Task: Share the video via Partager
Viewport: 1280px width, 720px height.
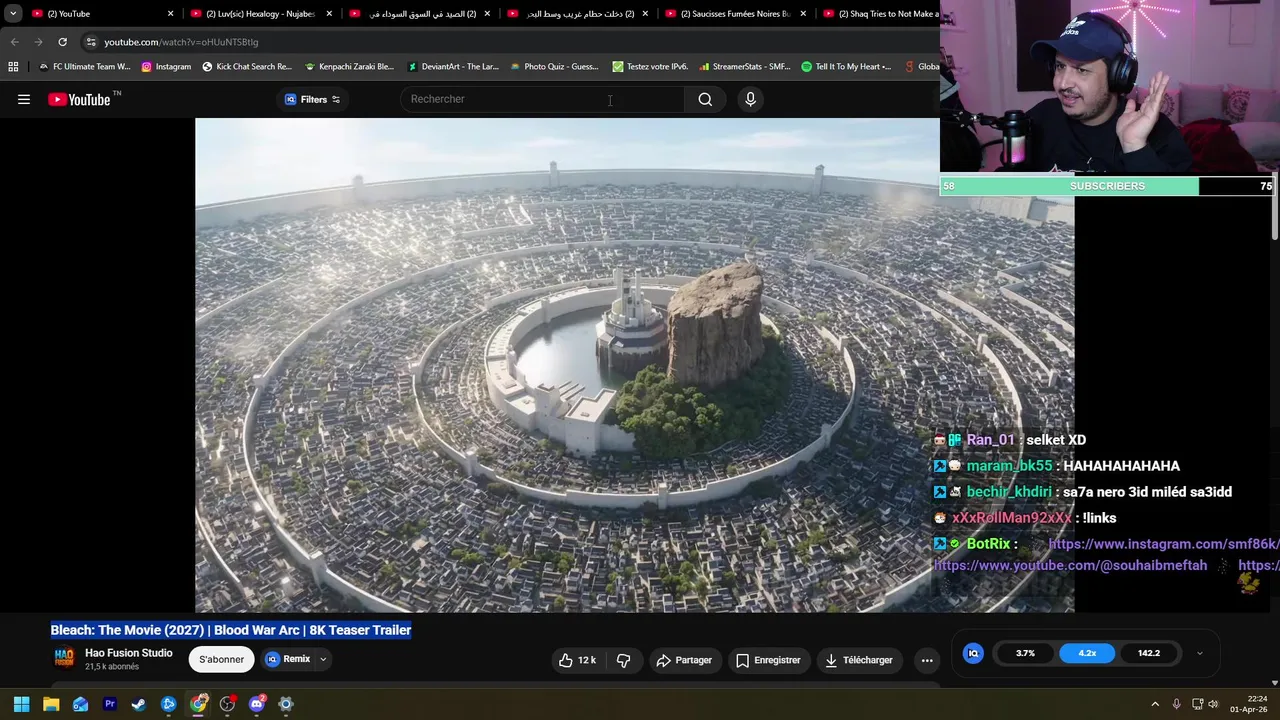Action: pos(684,660)
